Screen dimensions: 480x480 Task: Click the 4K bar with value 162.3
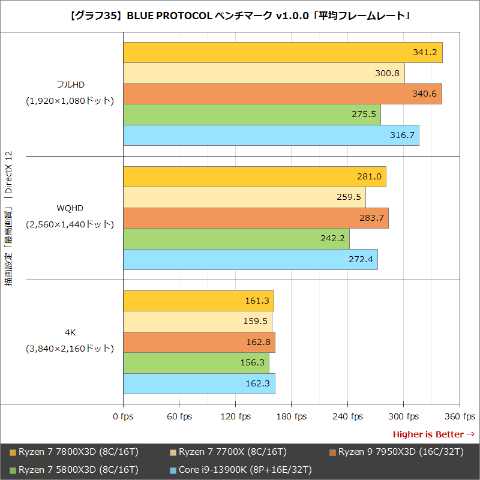coord(199,384)
